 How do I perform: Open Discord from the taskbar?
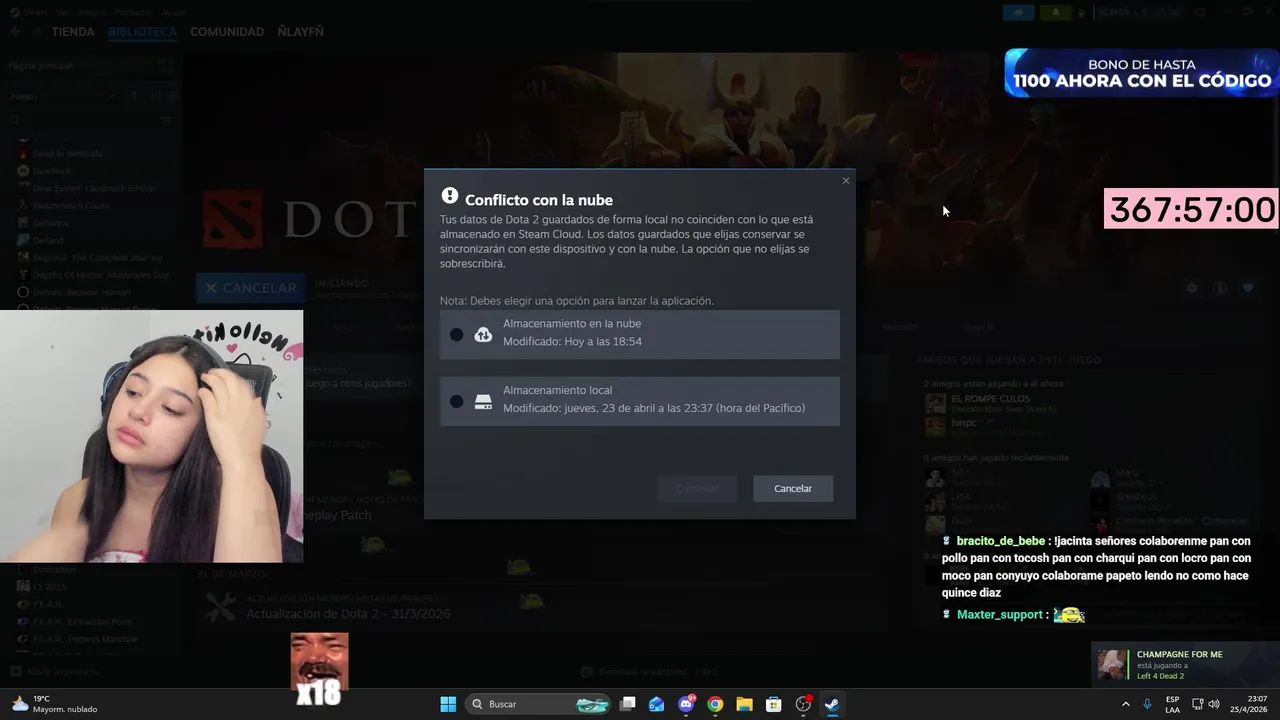pos(686,704)
